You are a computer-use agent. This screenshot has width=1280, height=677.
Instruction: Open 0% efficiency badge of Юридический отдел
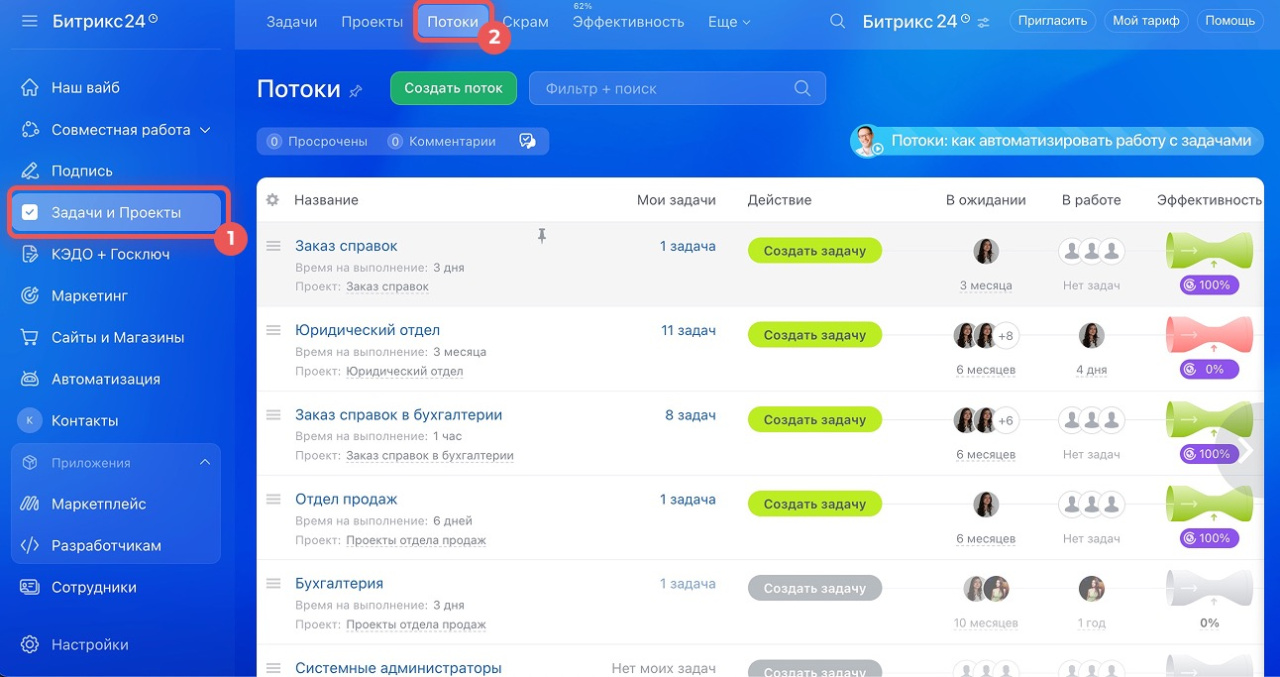tap(1208, 369)
